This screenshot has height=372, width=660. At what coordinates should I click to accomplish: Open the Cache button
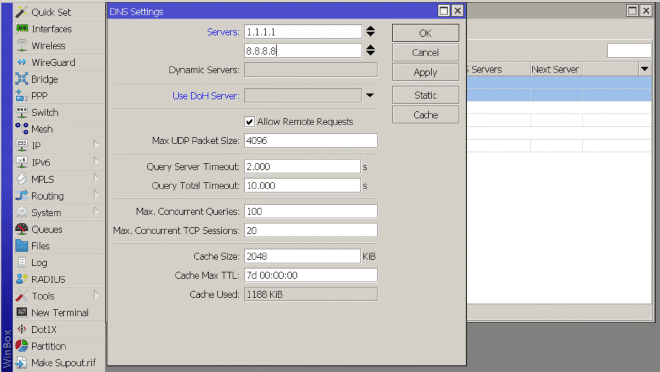(425, 114)
